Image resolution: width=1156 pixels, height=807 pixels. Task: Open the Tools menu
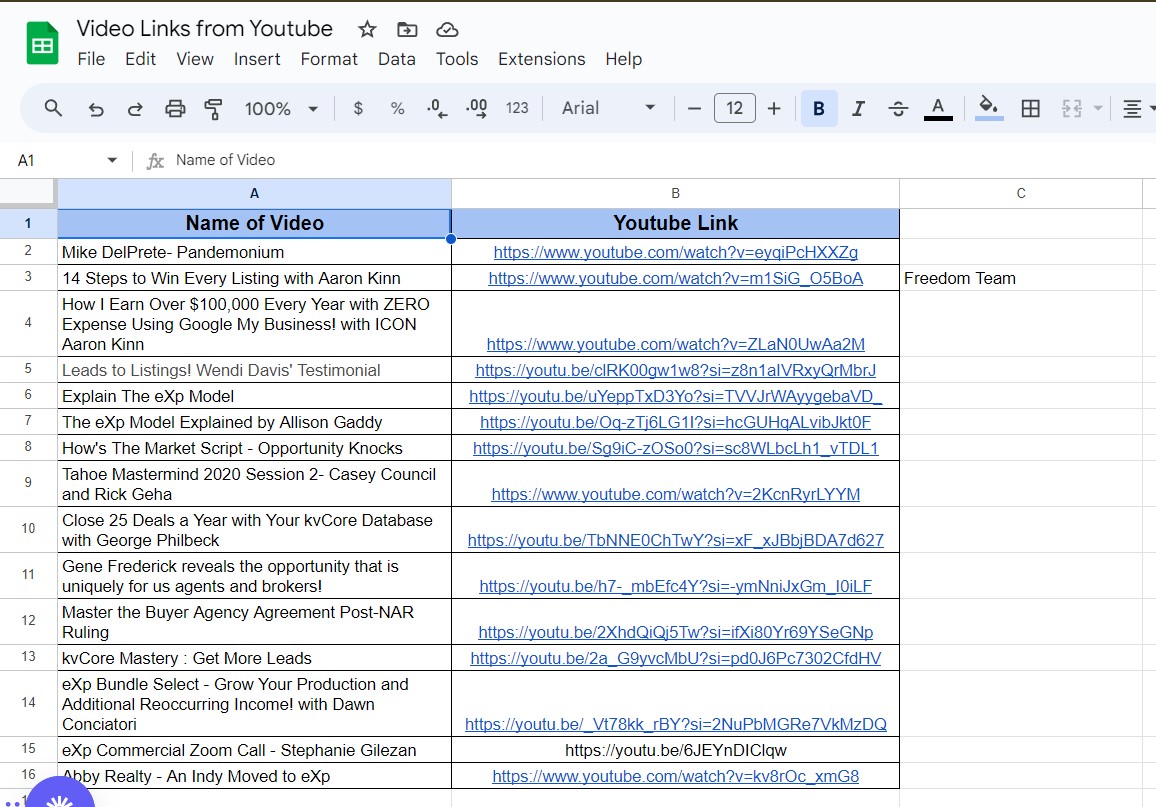(457, 59)
